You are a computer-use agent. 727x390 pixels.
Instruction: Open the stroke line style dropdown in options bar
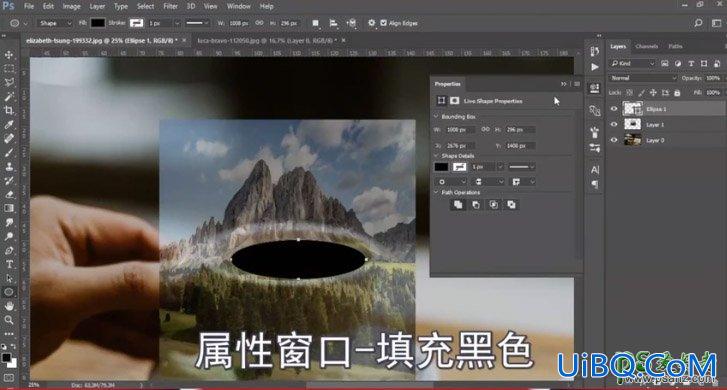point(198,23)
